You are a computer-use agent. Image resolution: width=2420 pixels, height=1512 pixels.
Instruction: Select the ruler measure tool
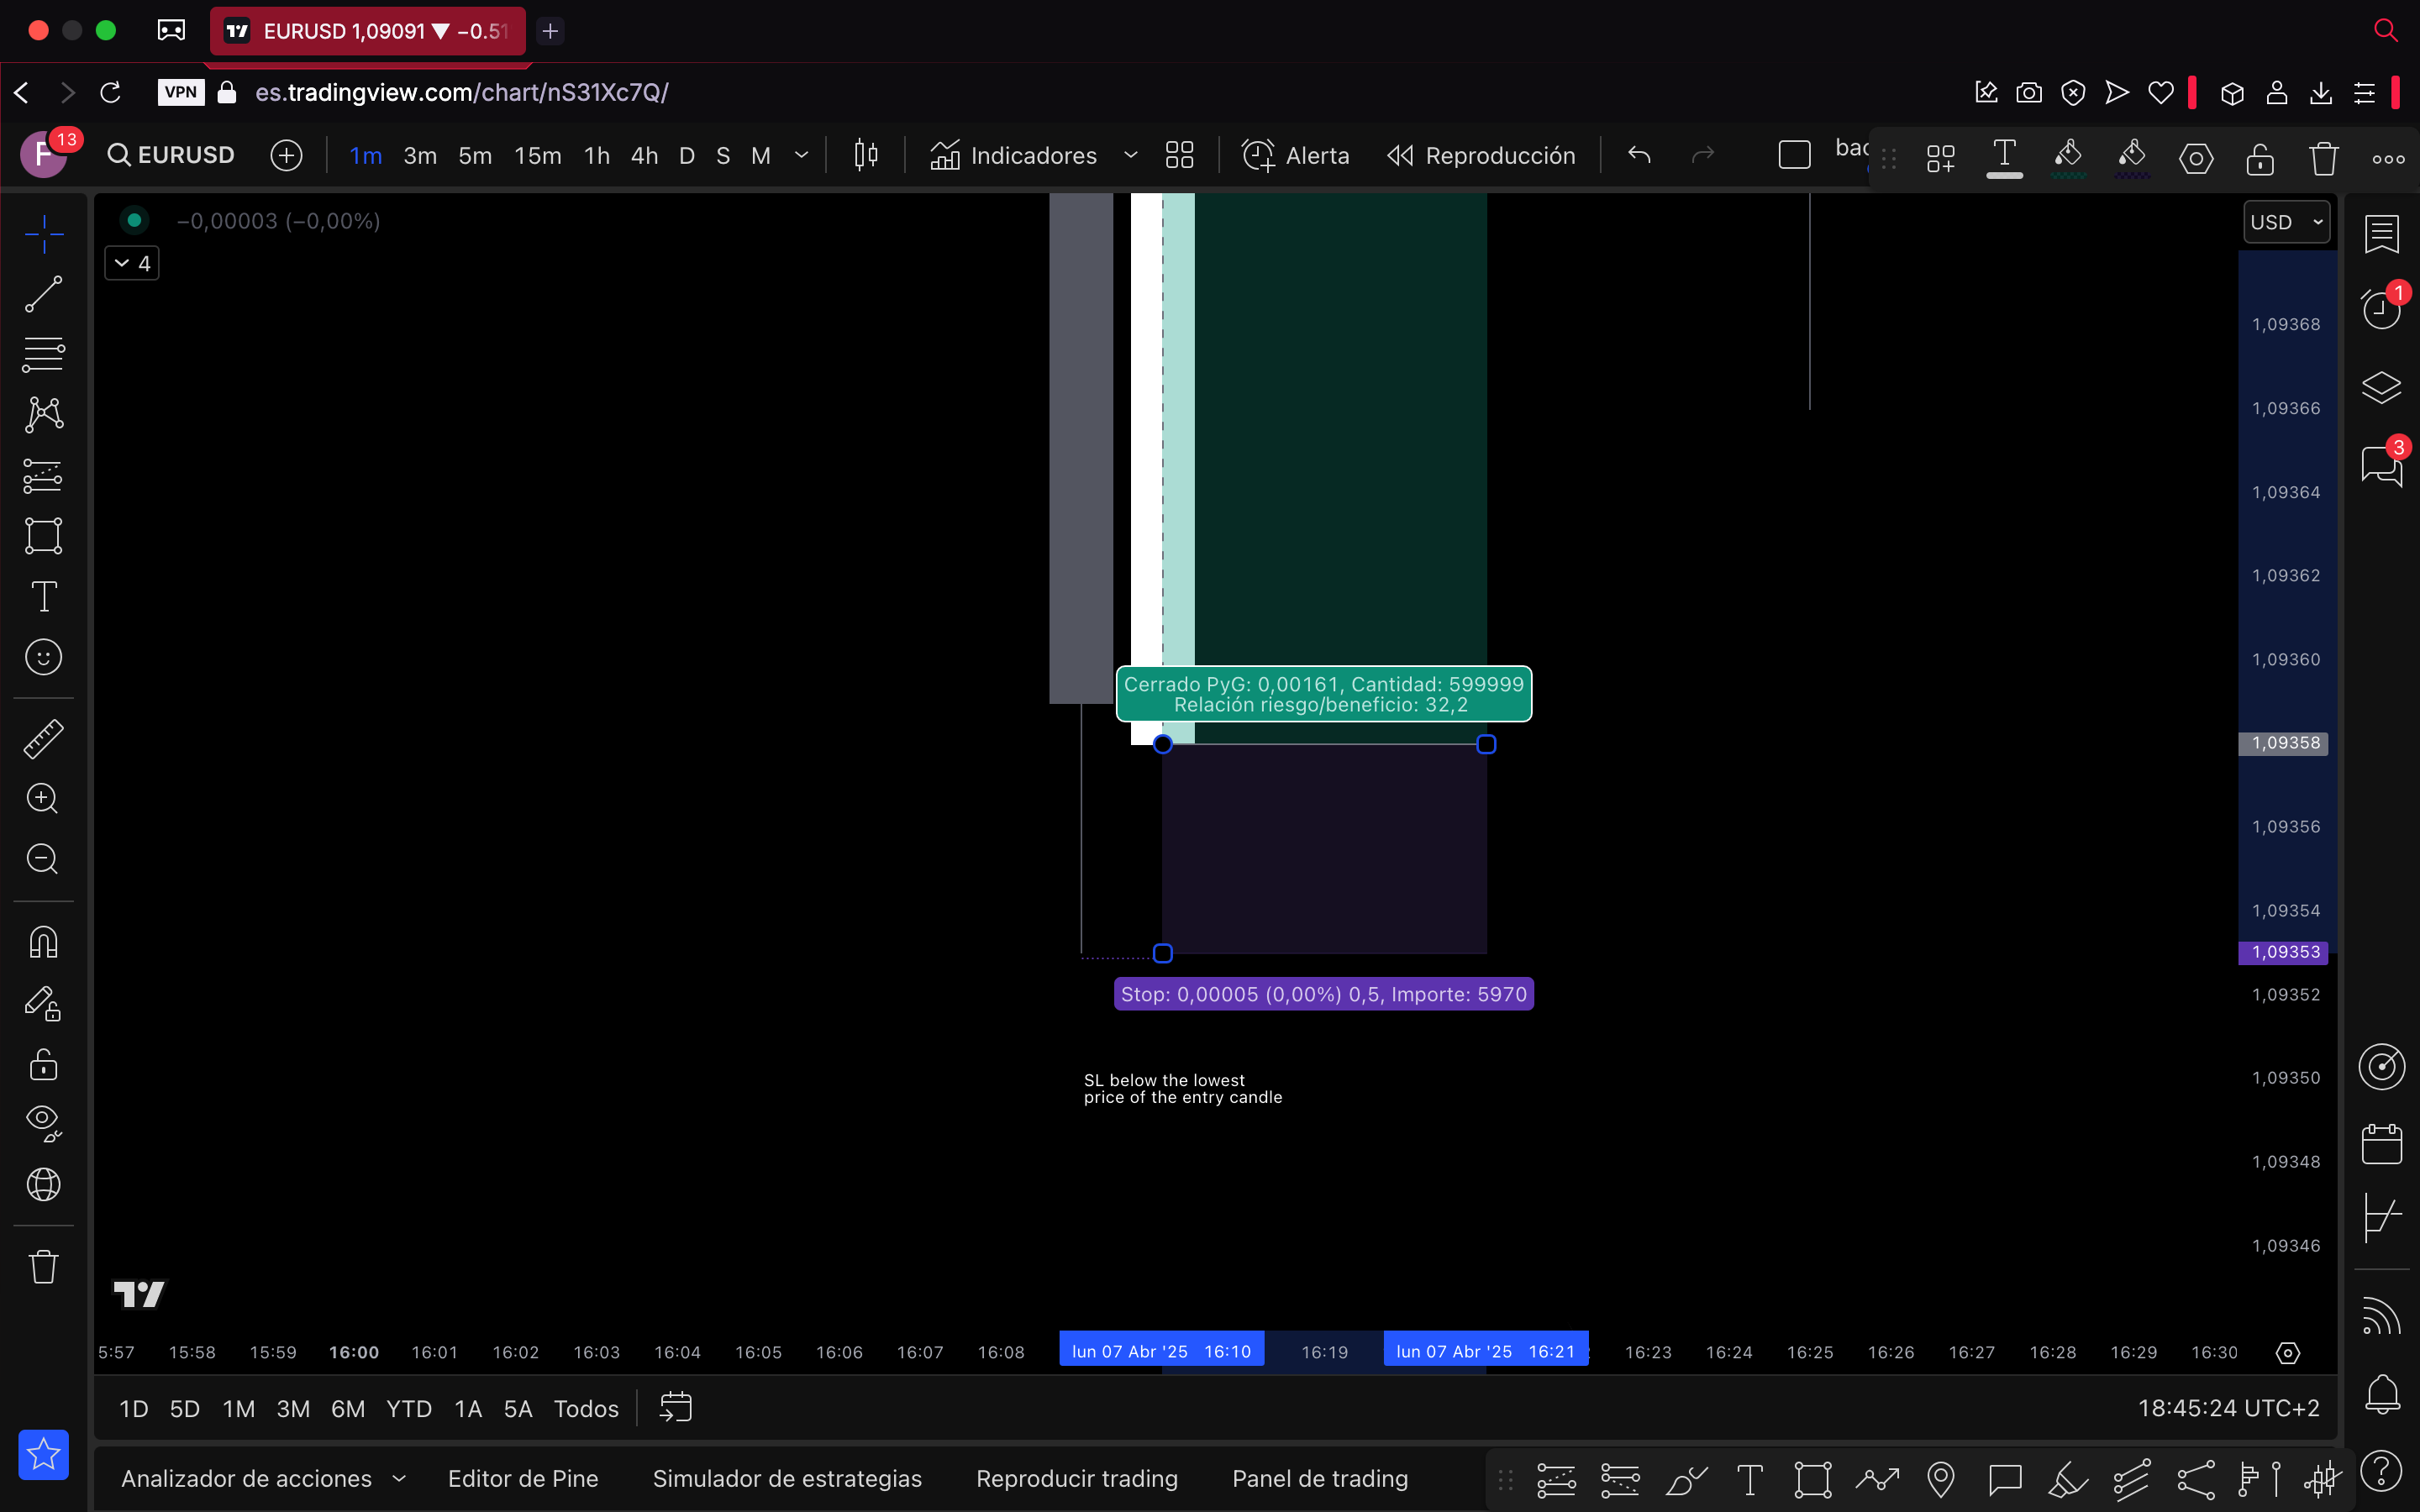43,739
